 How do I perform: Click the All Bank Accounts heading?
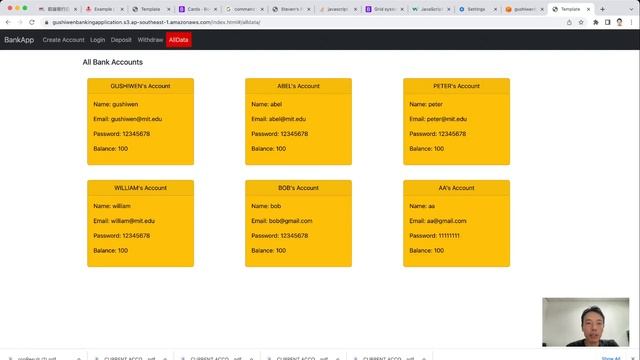(x=113, y=62)
